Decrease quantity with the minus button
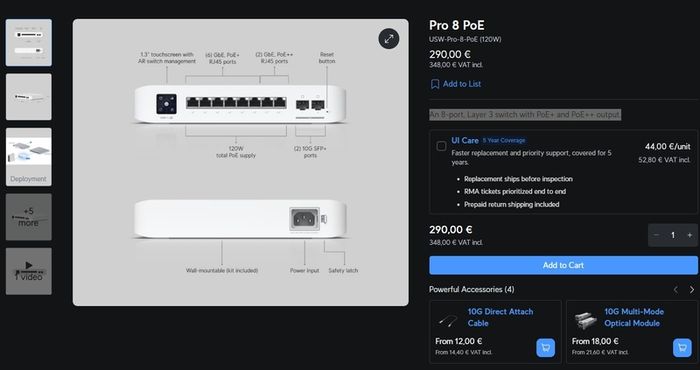Screen dimensions: 700x370 656,235
